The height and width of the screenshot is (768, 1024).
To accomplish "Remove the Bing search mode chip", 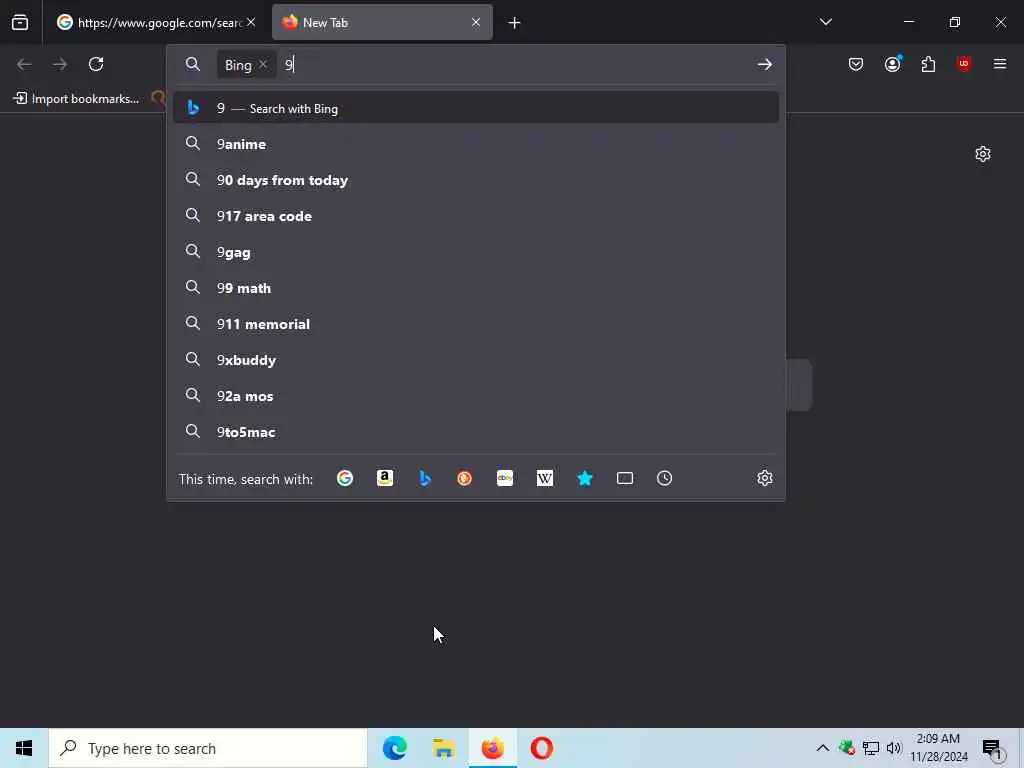I will click(x=263, y=64).
